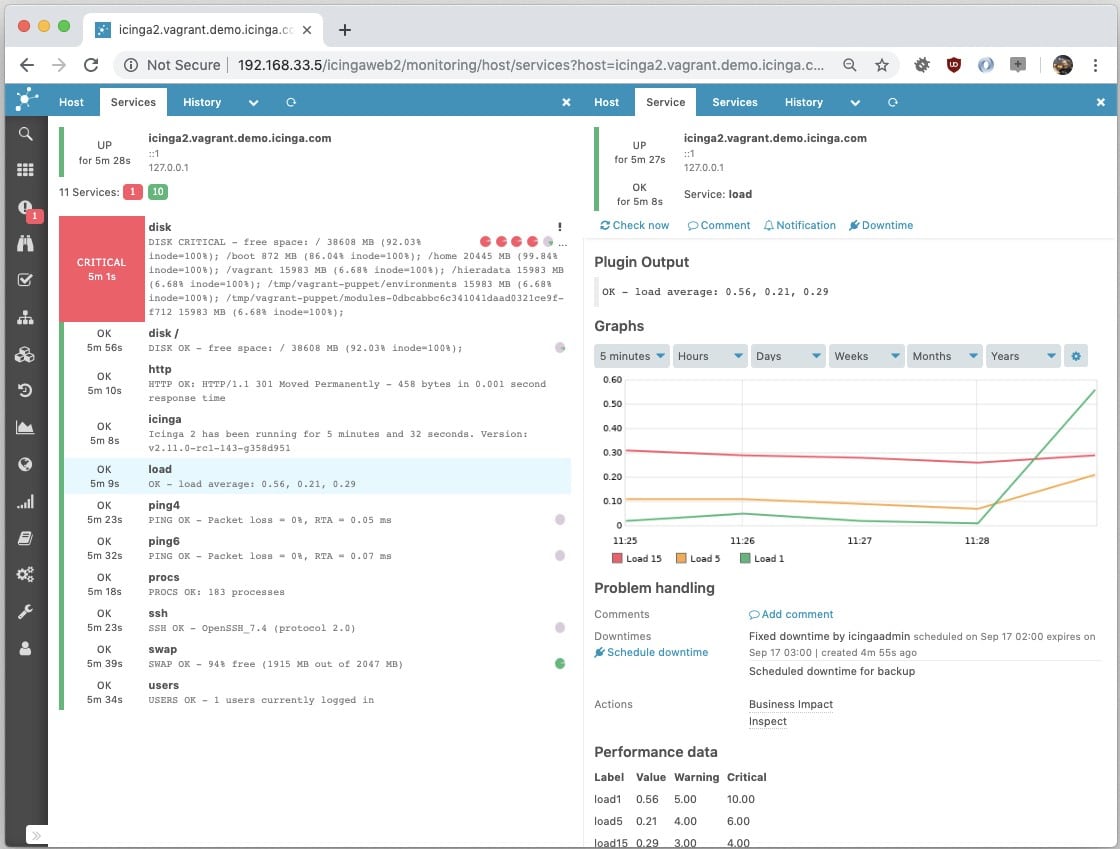Viewport: 1120px width, 849px height.
Task: Open the tab dropdown chevron in load service pane
Action: [855, 103]
